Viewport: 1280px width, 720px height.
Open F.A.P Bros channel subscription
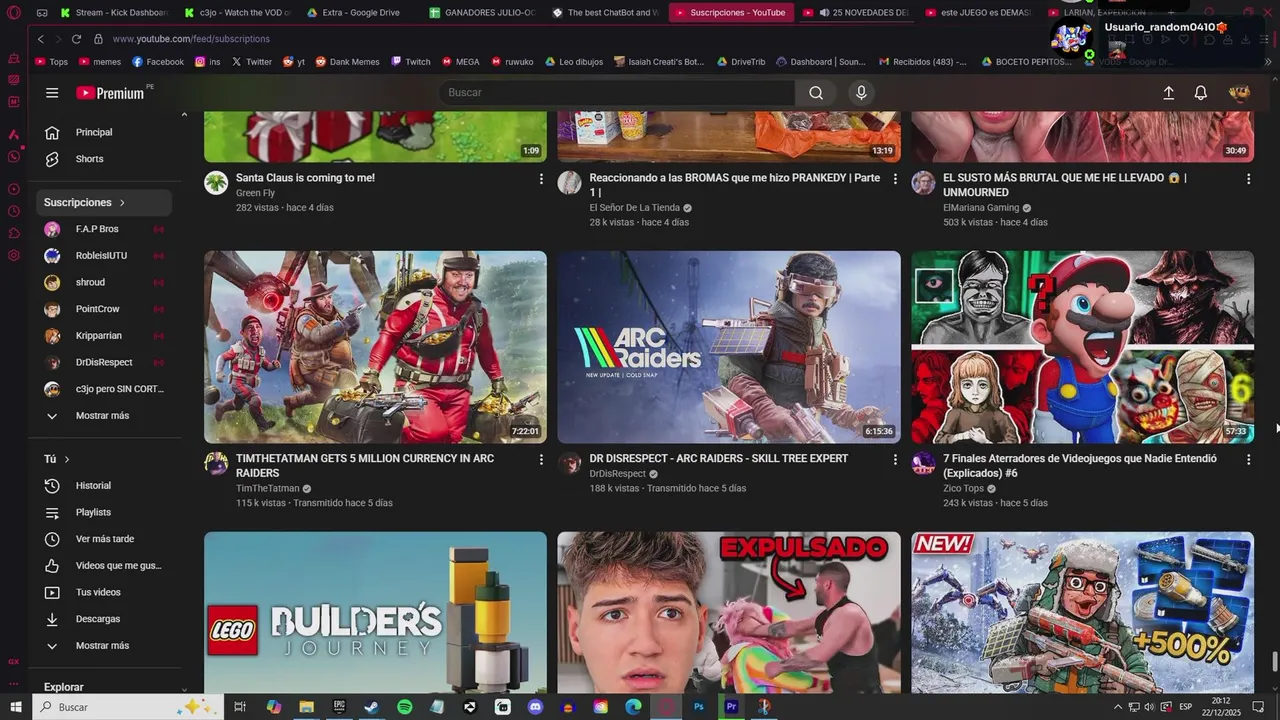(104, 229)
